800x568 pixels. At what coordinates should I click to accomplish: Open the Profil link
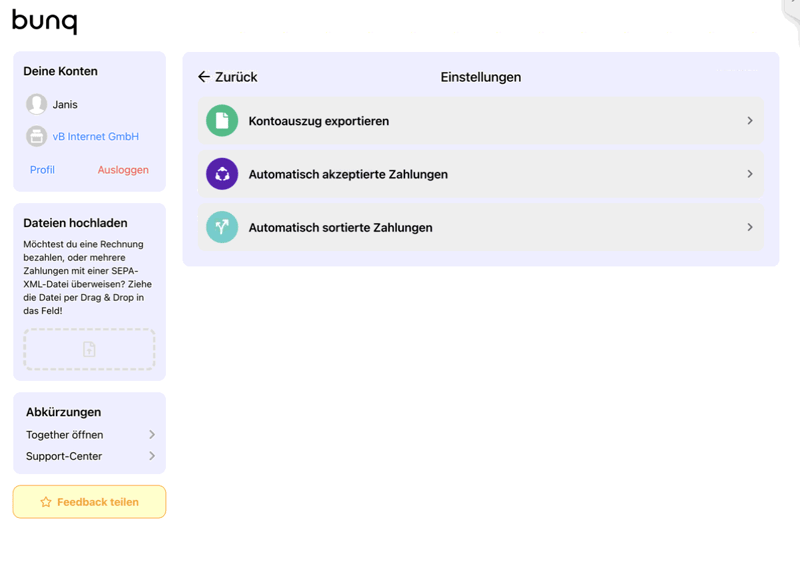42,170
